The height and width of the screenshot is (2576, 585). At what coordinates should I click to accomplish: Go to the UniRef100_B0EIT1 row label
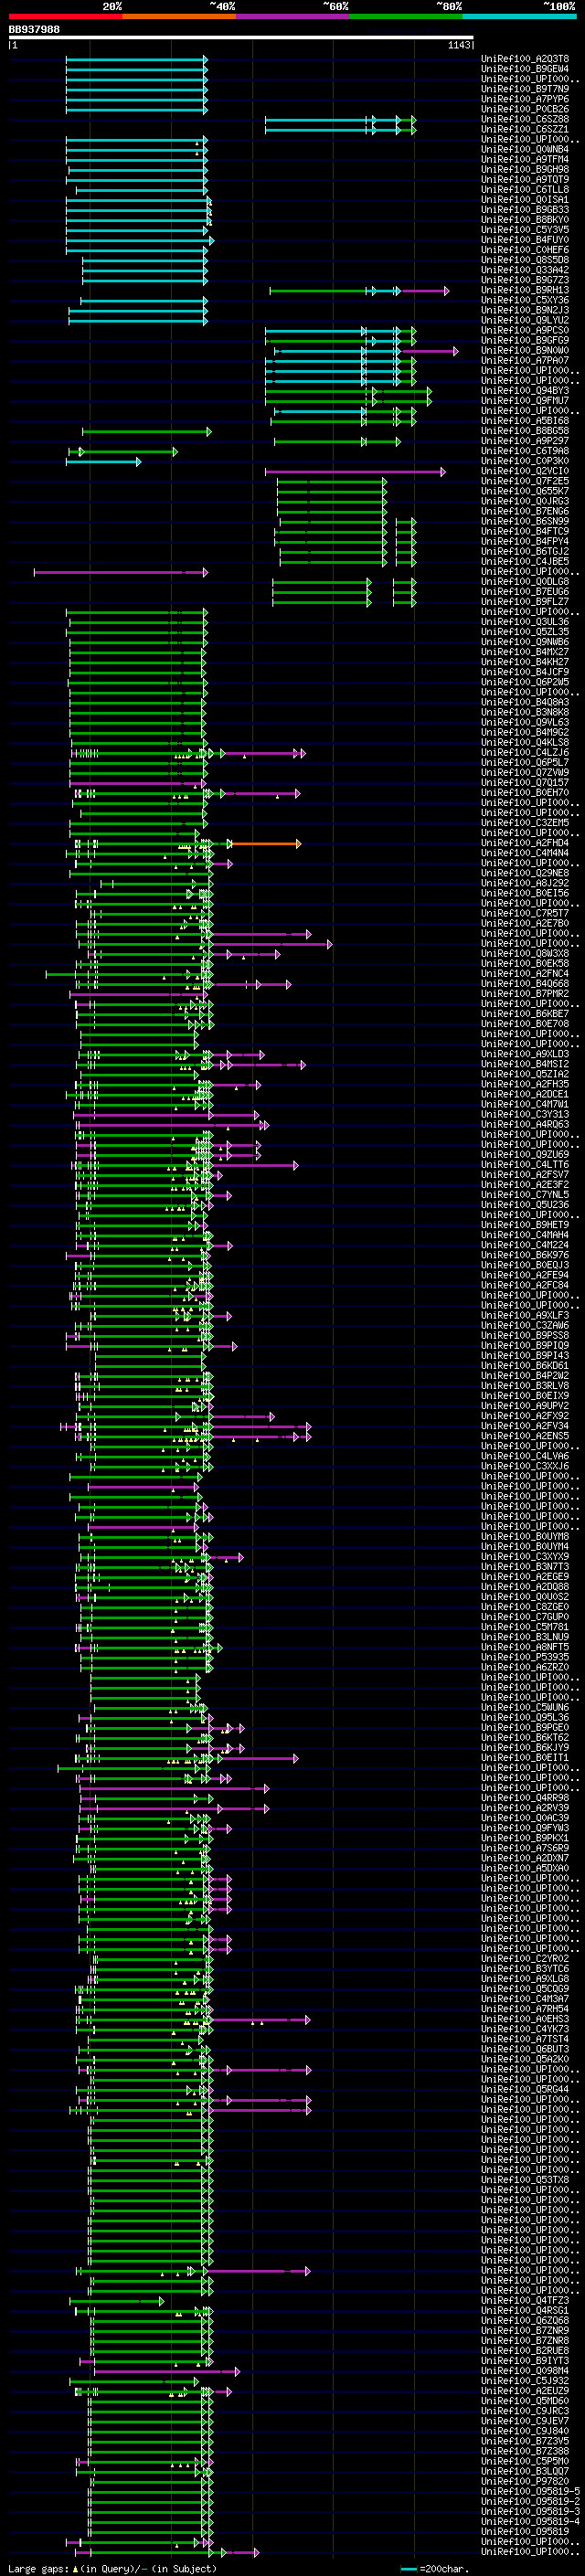525,1758
